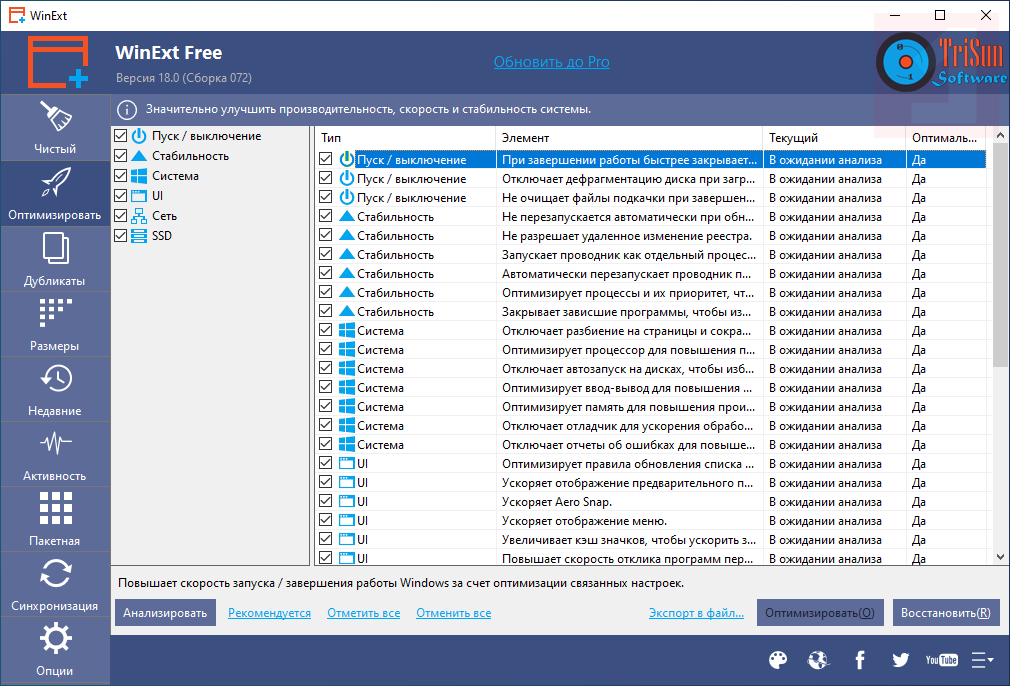Toggle Сеть category checkbox

[x=120, y=216]
